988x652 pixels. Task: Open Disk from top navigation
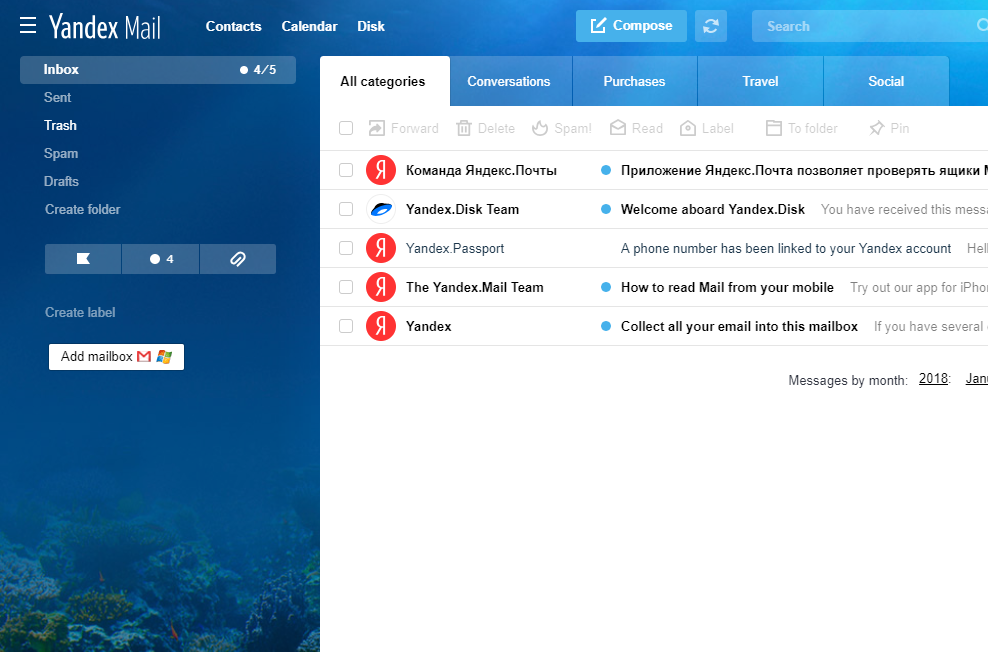pos(371,26)
